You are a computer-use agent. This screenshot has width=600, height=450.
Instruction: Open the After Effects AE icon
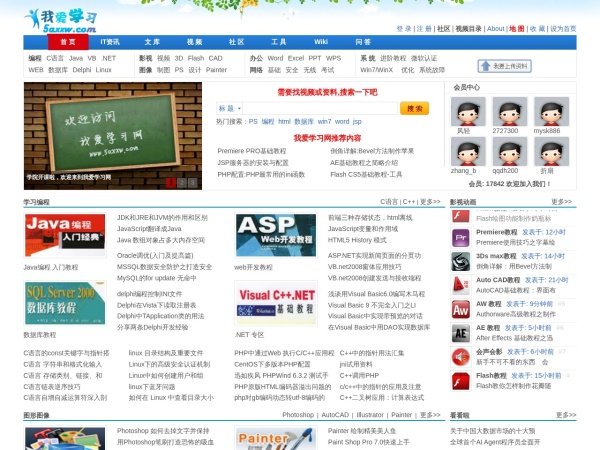[460, 331]
